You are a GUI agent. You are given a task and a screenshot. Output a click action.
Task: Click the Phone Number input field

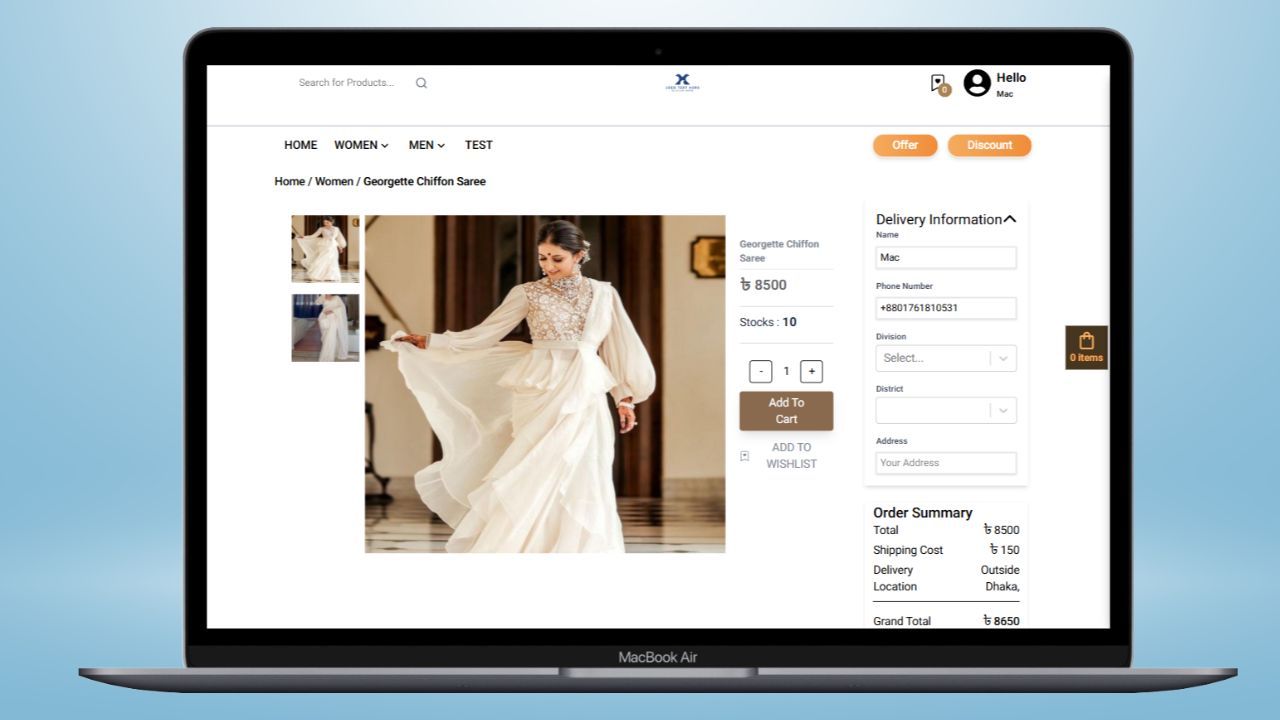tap(946, 308)
